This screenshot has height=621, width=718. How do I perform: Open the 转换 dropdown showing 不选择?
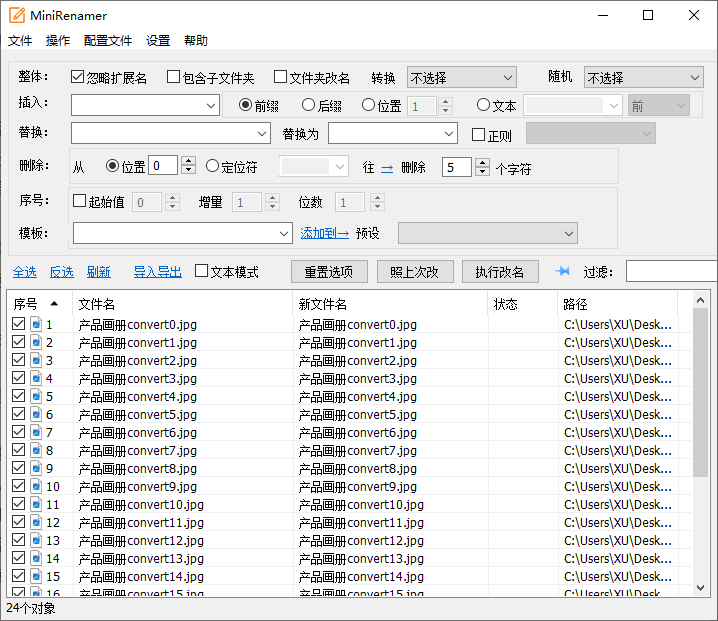click(462, 77)
